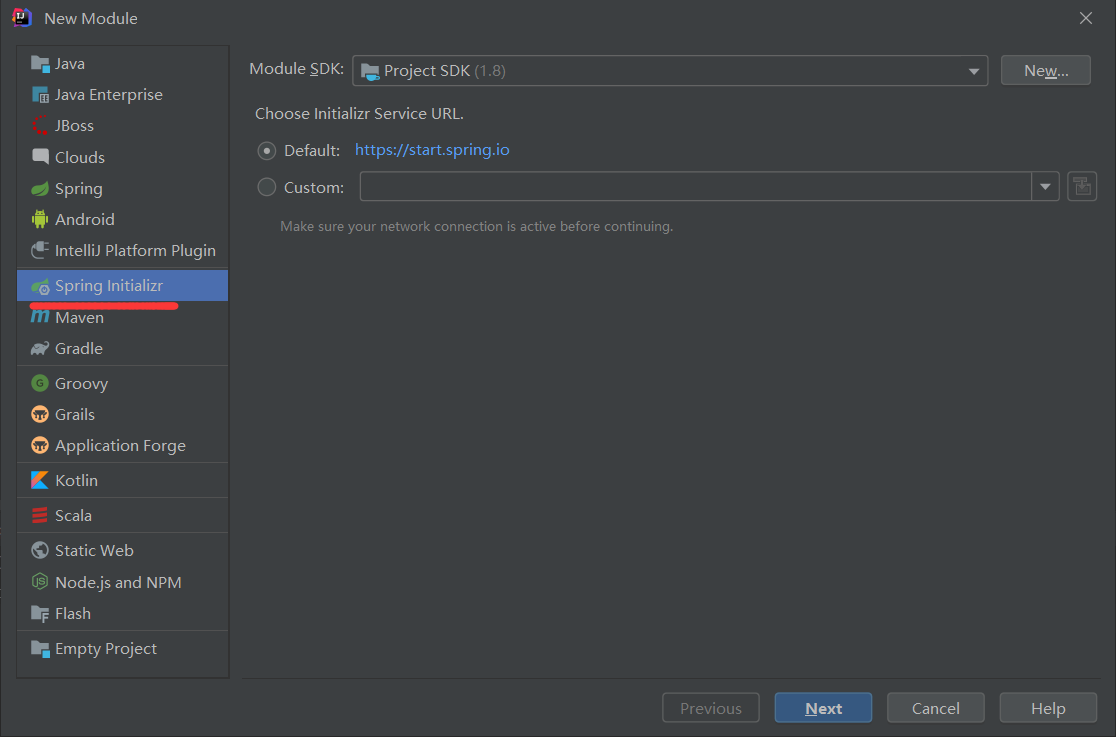Select the Node.js and NPM icon
The image size is (1116, 737).
click(x=40, y=582)
